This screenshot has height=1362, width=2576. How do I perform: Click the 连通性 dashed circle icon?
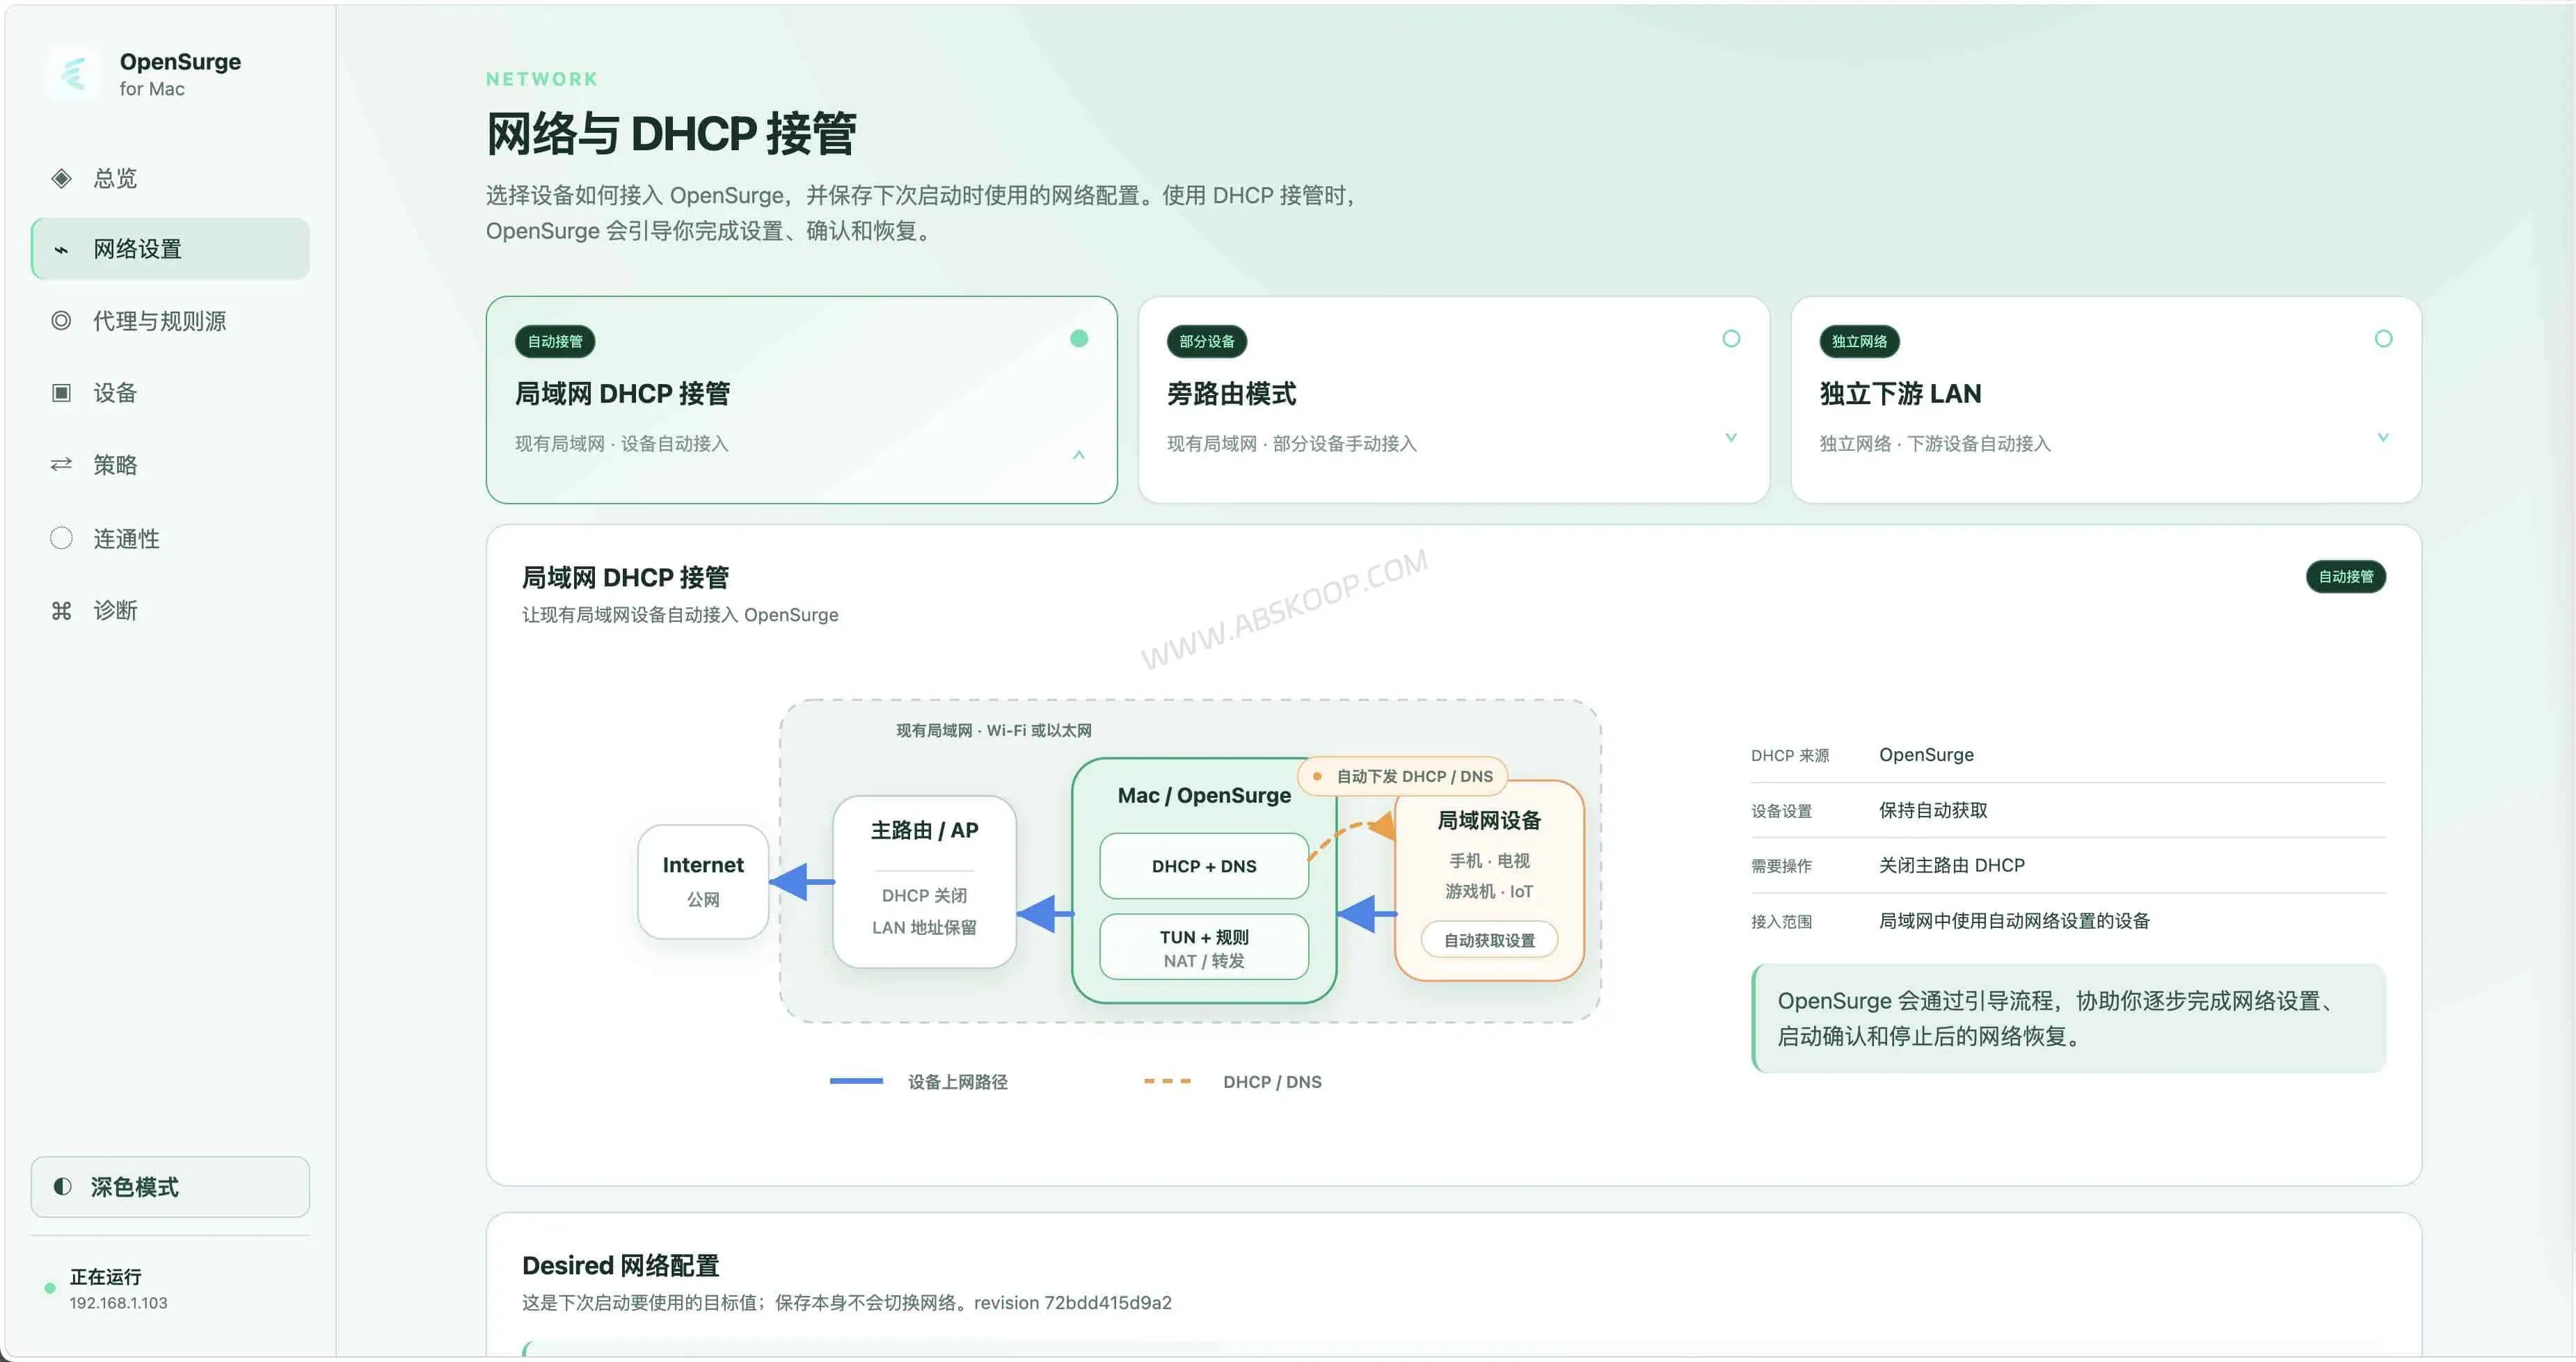[61, 538]
